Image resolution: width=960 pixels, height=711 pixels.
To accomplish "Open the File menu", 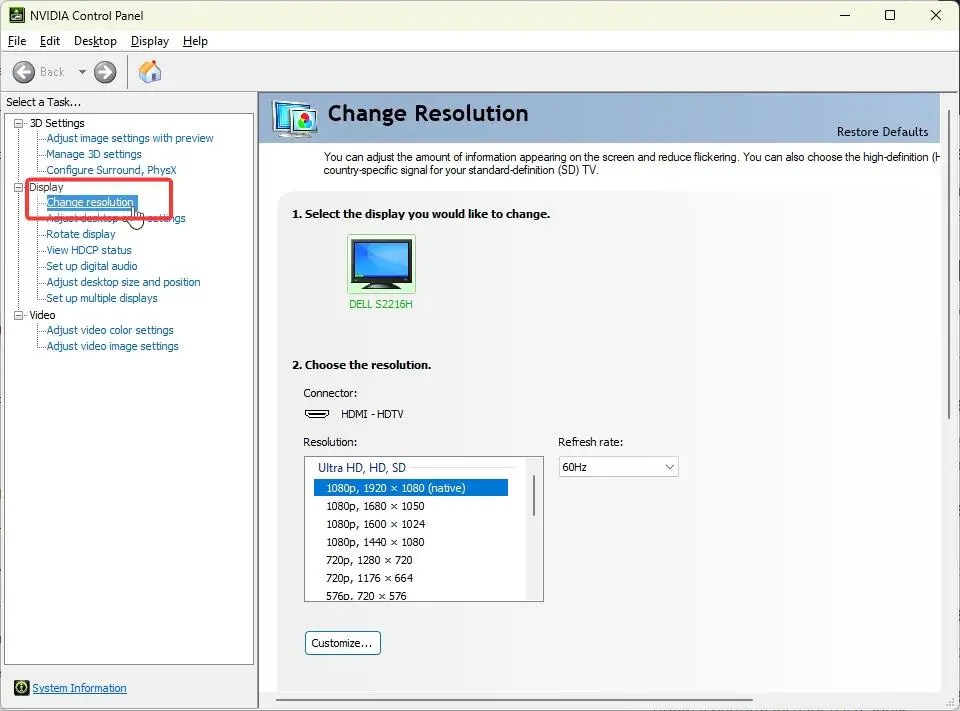I will click(x=17, y=41).
